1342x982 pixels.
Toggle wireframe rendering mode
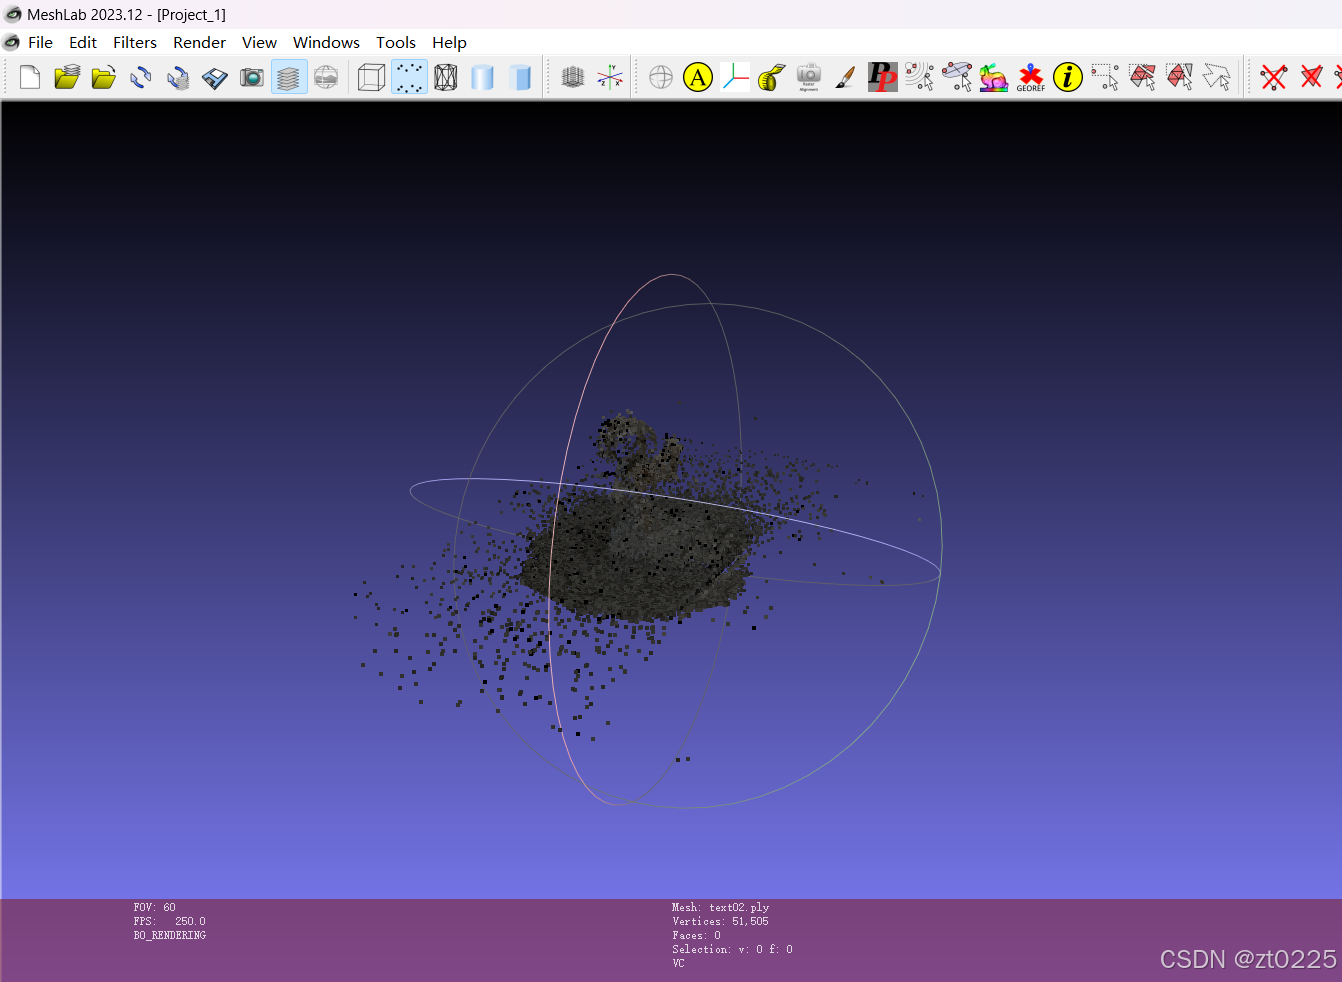[446, 77]
